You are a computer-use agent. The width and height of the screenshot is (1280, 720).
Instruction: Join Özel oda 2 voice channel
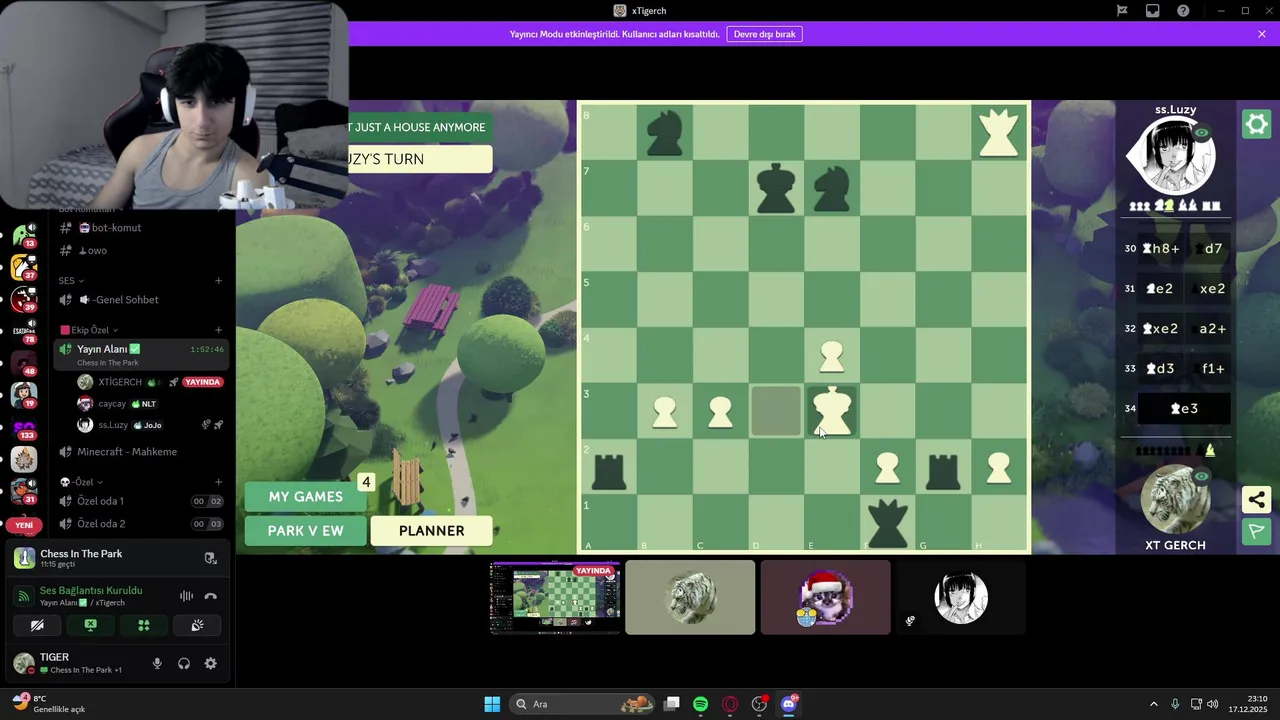(141, 524)
